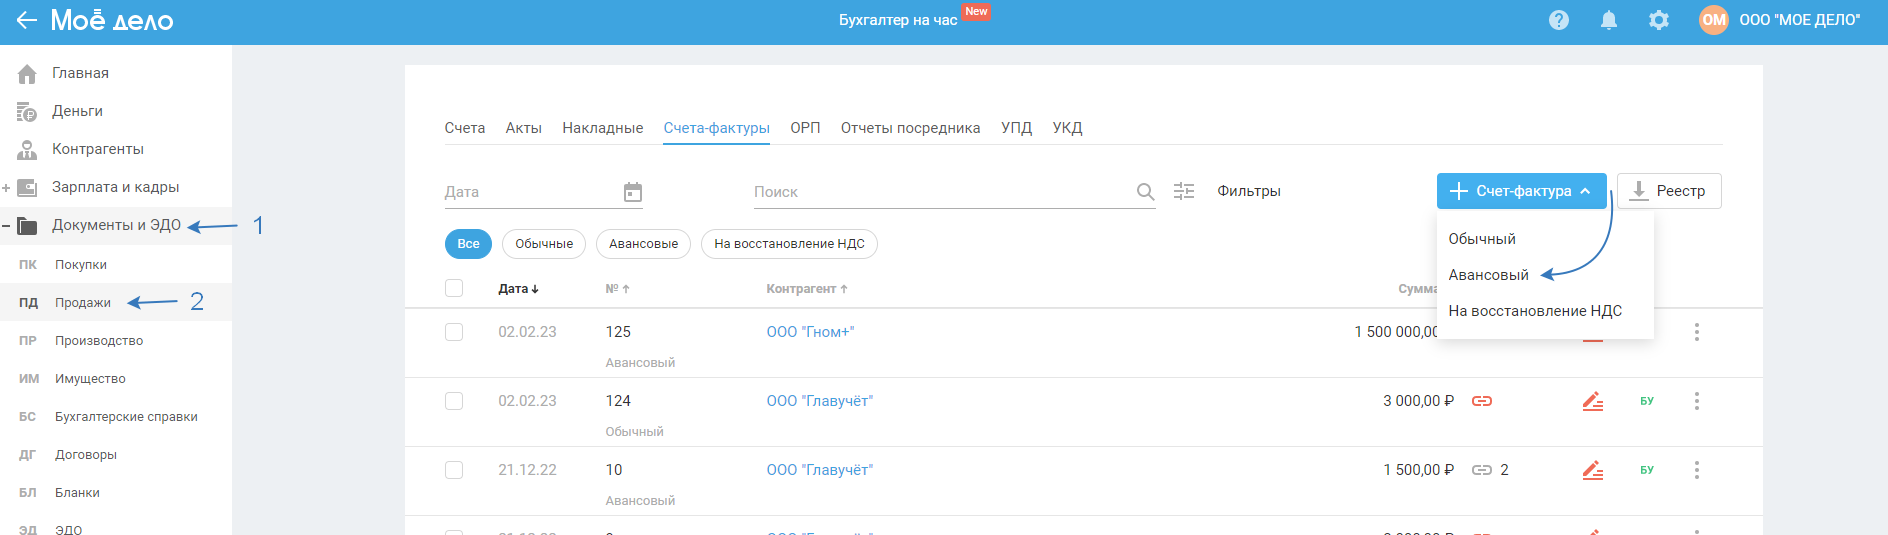The width and height of the screenshot is (1888, 535).
Task: Click the БУ badge in row 124
Action: 1647,401
